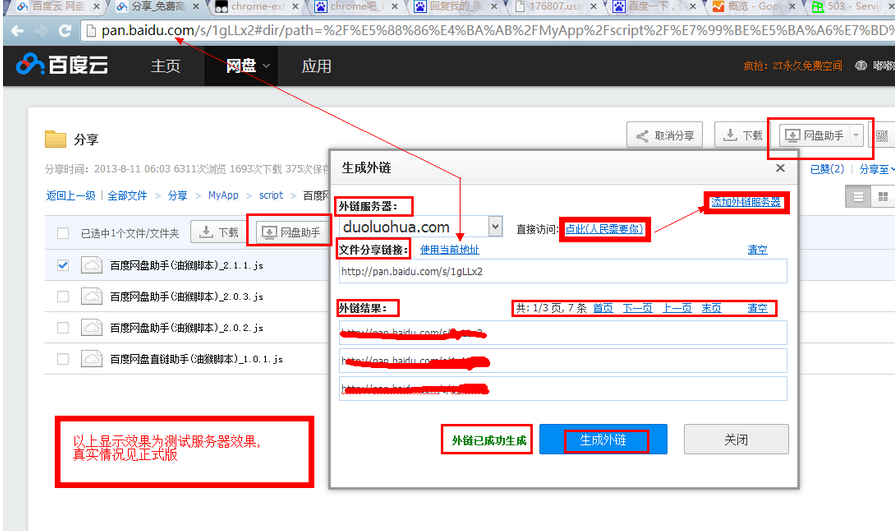The width and height of the screenshot is (895, 531).
Task: Click the 下载 button in file toolbar
Action: click(219, 232)
